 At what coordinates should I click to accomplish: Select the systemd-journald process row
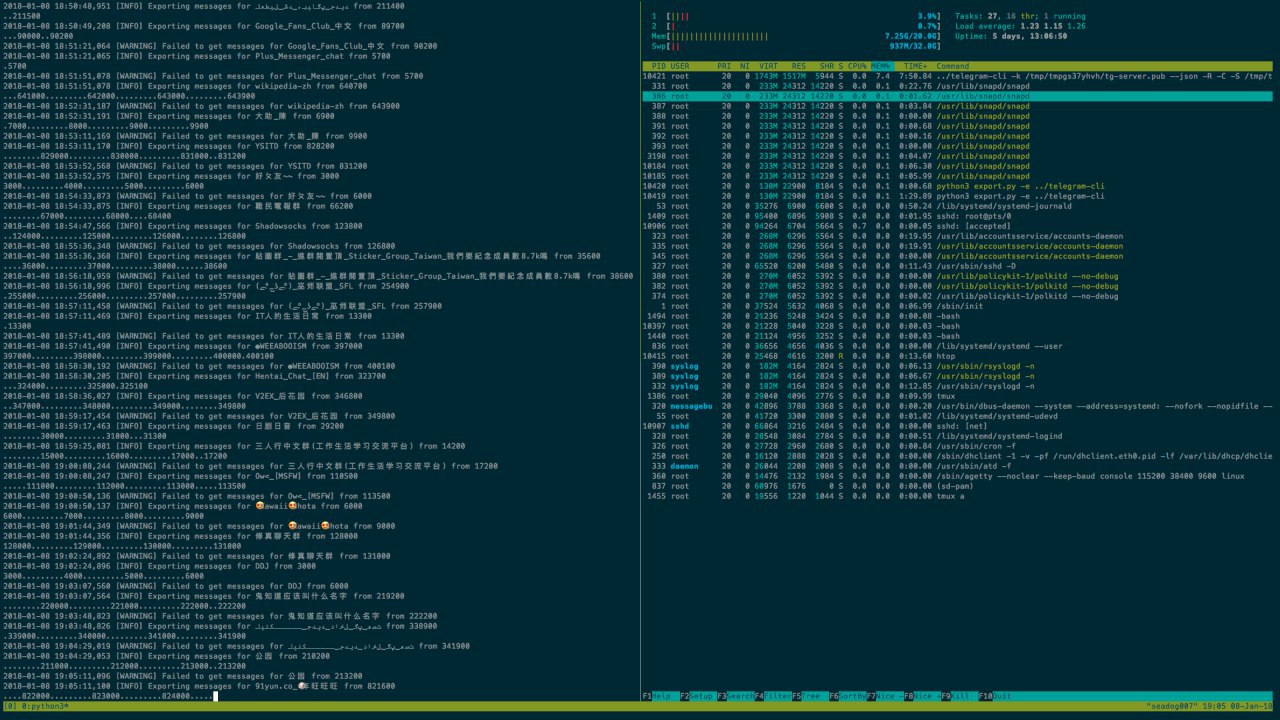pos(958,206)
